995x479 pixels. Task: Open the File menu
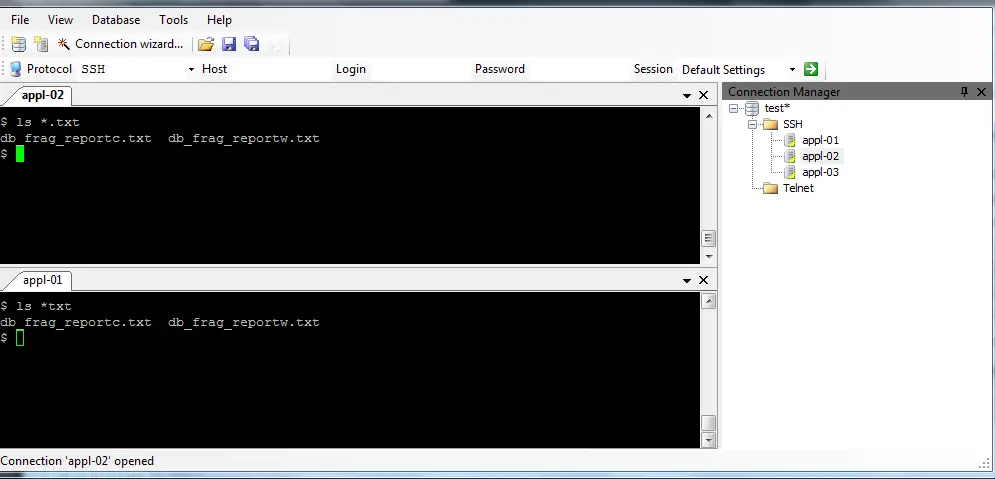tap(20, 20)
